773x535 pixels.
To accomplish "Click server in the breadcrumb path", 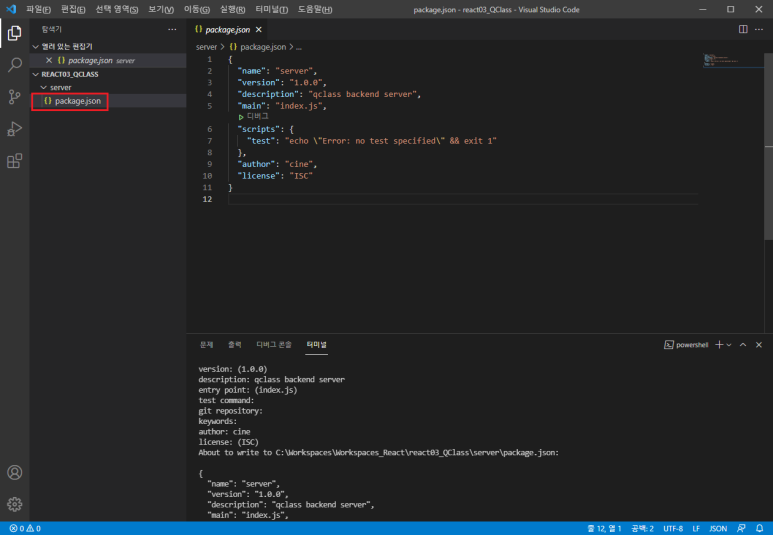I will [x=206, y=47].
